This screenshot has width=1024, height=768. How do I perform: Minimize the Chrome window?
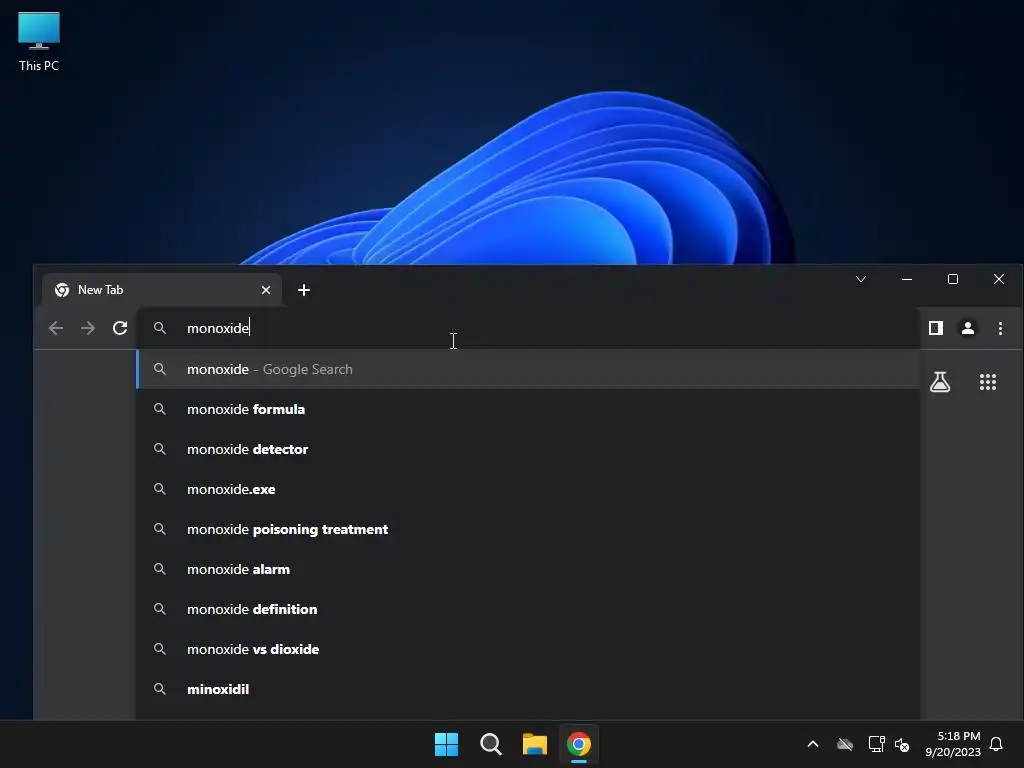[907, 279]
